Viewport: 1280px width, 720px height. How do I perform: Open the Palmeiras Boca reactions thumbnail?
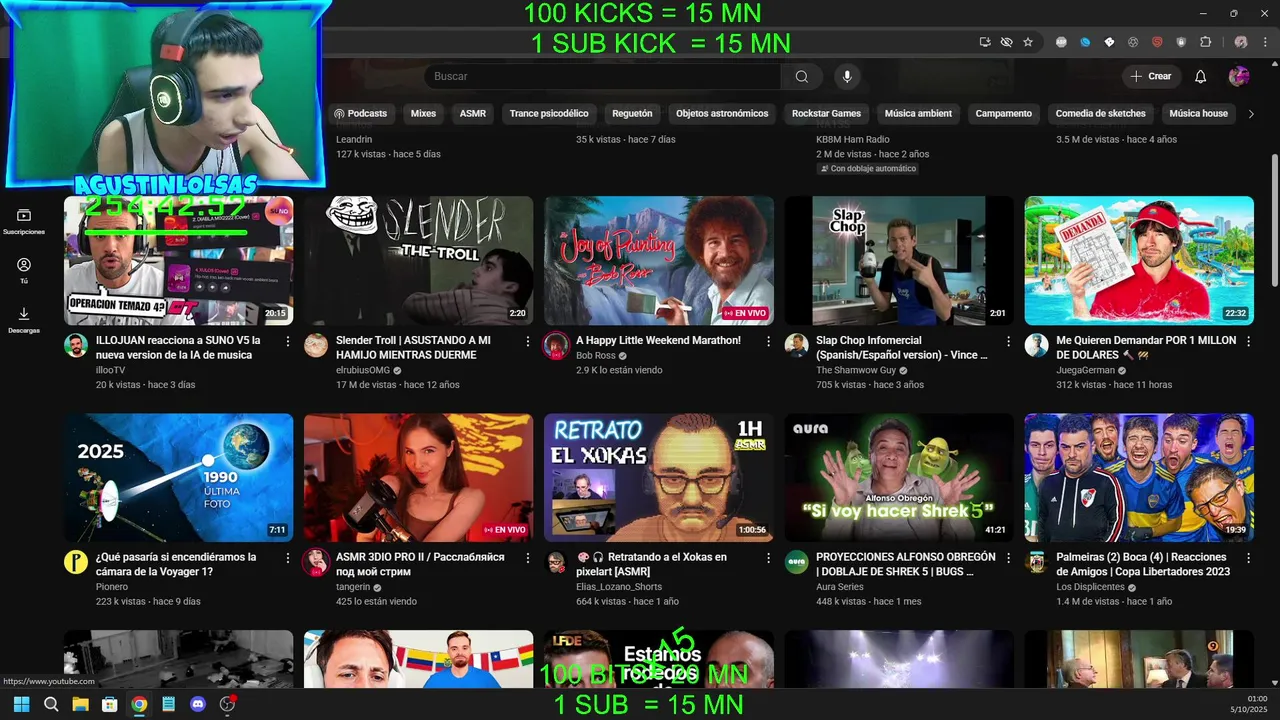[1139, 477]
